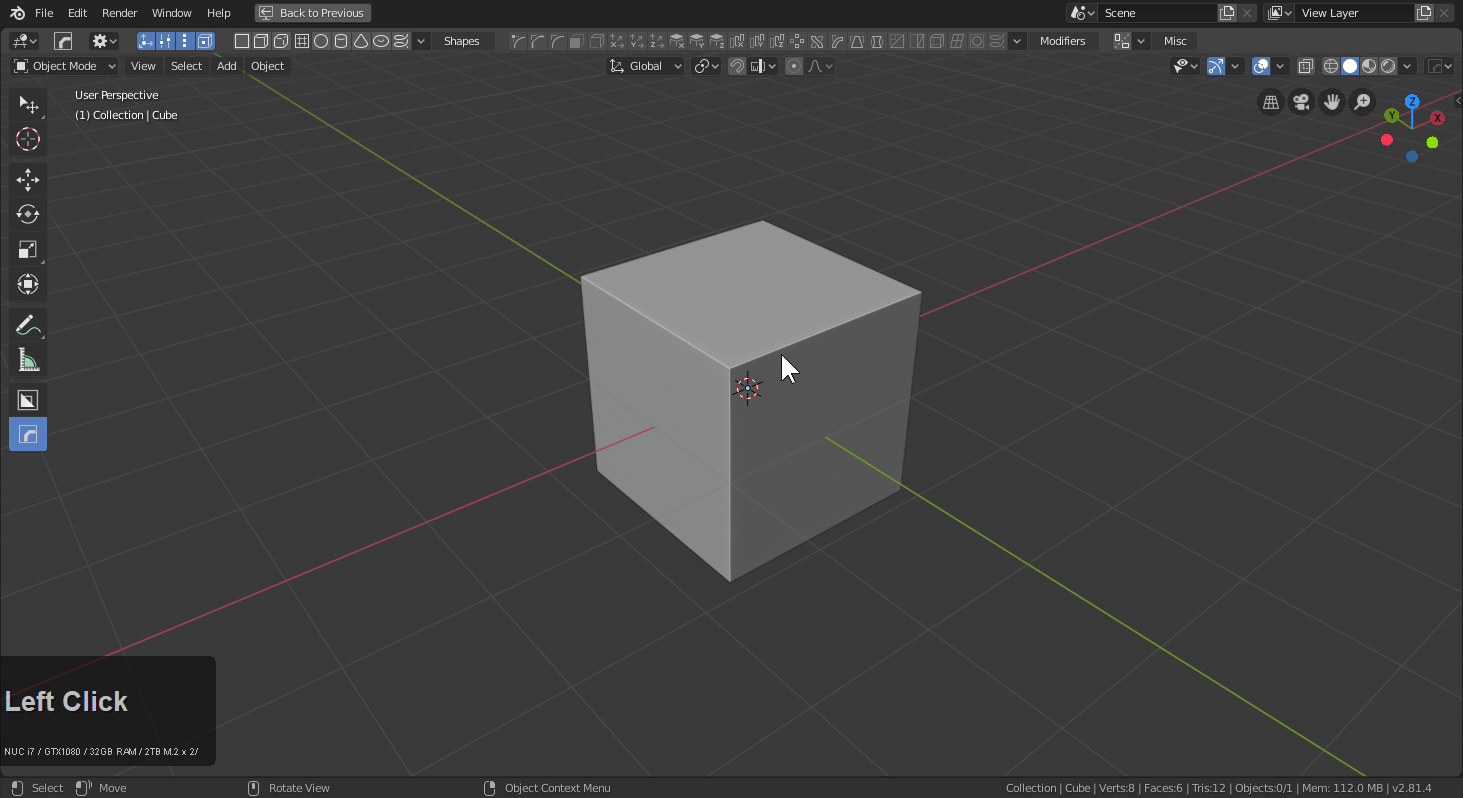Open the Object Mode dropdown

click(x=63, y=66)
